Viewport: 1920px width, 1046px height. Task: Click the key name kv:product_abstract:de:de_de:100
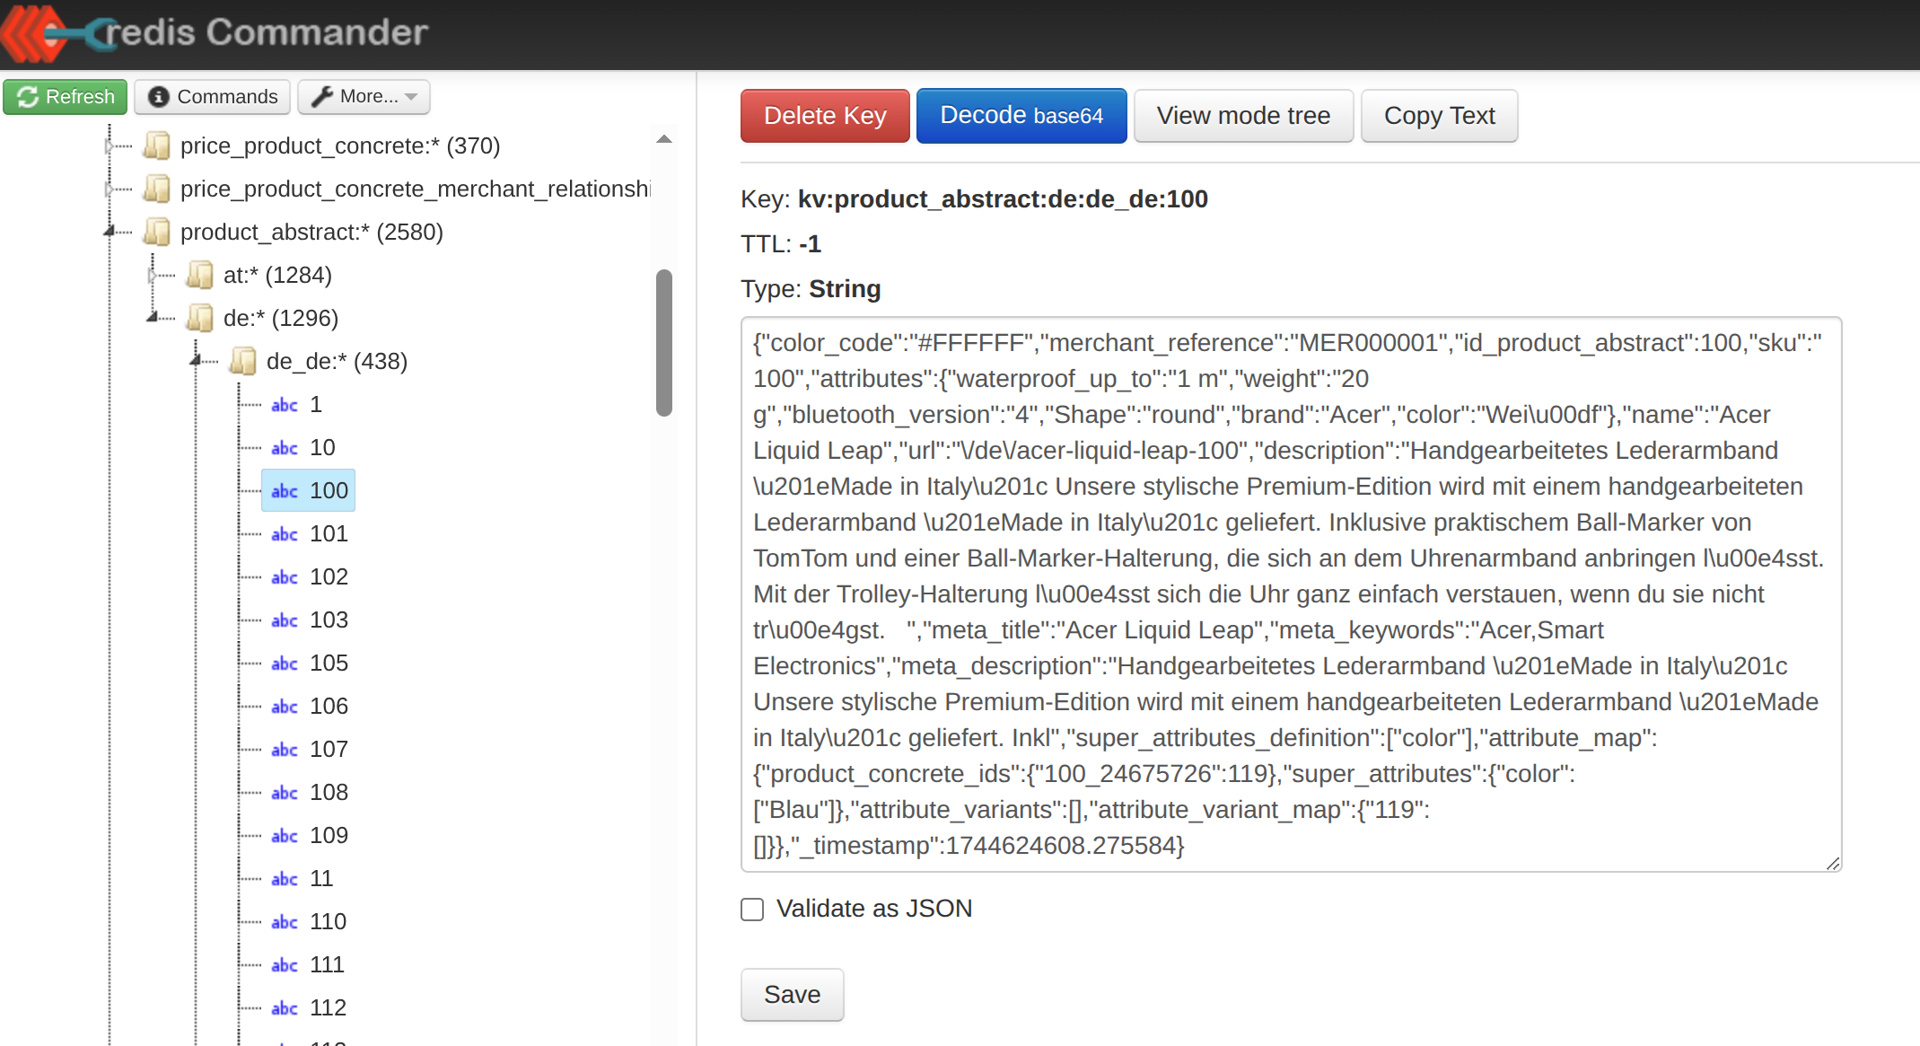point(1003,199)
